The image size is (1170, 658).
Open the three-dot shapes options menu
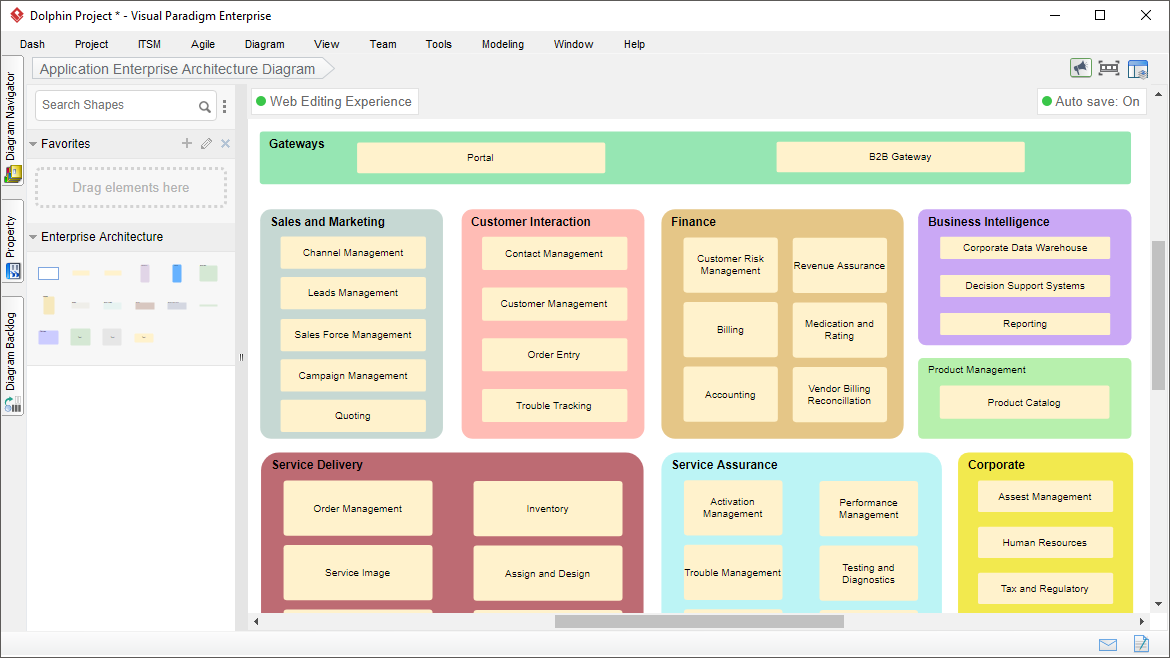(225, 107)
